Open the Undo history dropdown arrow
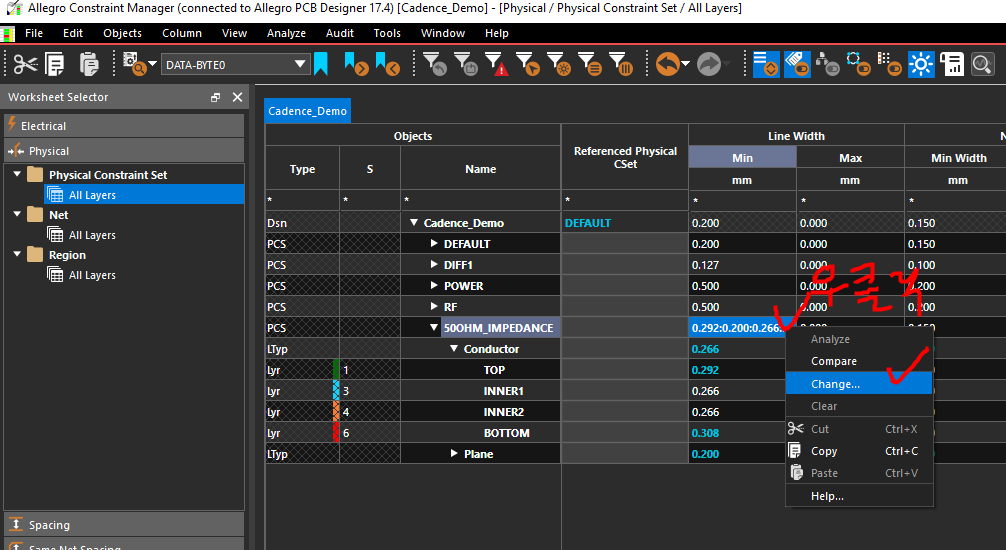This screenshot has height=550, width=1006. pyautogui.click(x=685, y=64)
